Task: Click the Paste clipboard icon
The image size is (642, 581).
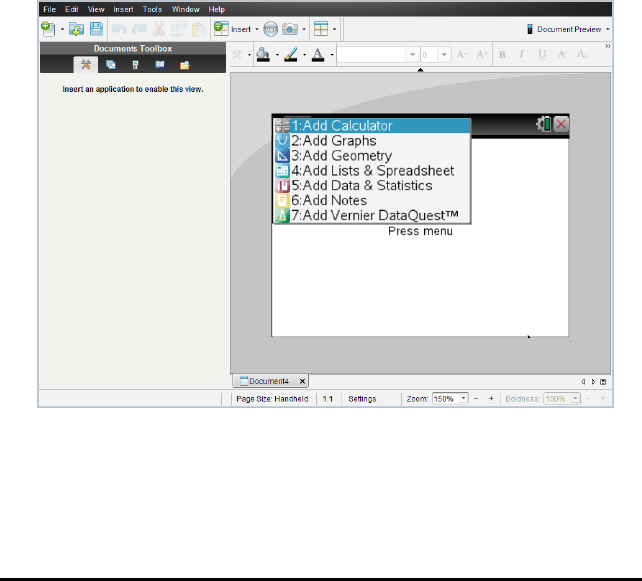Action: (199, 29)
